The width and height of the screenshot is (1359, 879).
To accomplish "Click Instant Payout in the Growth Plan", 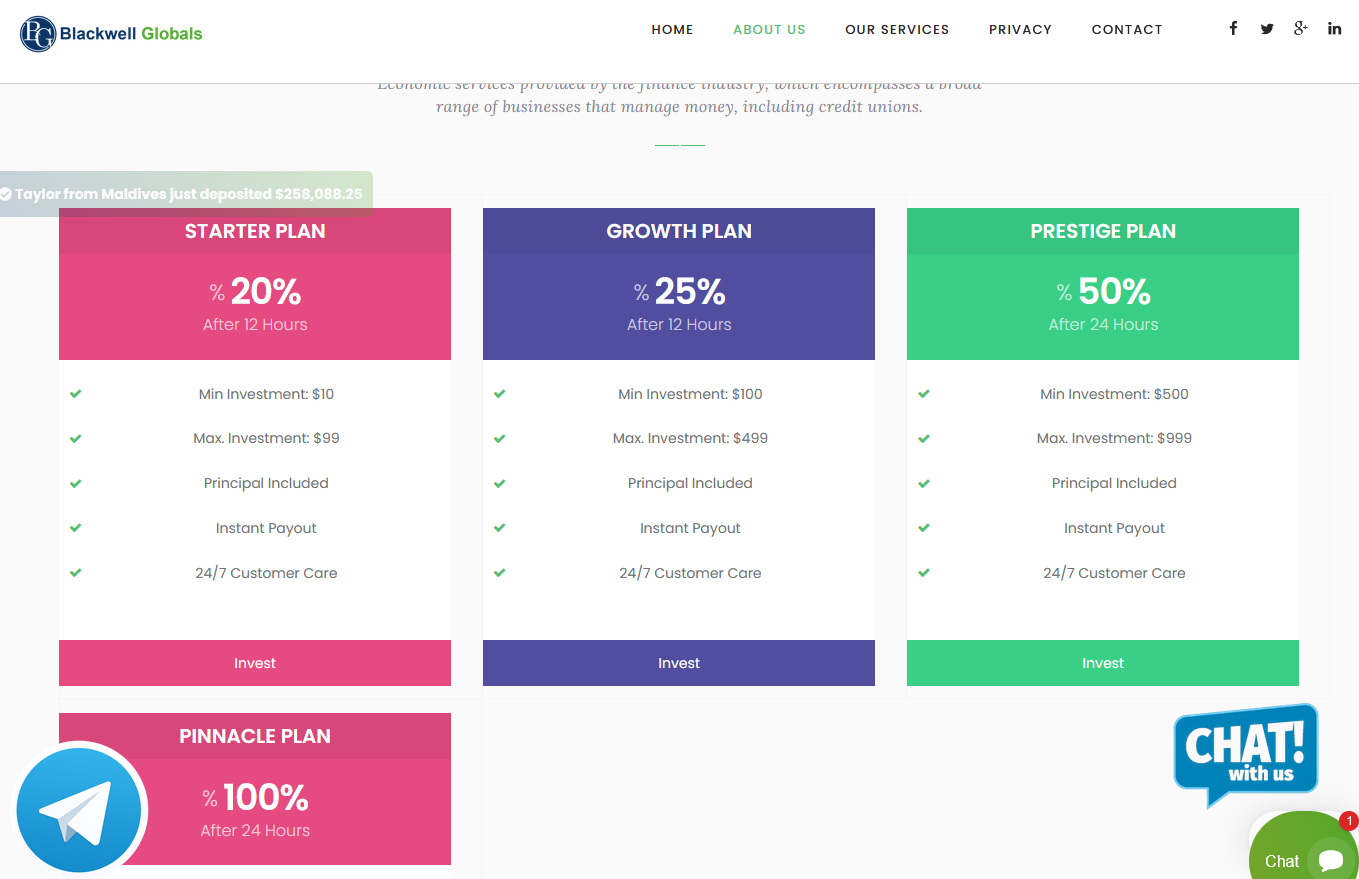I will tap(690, 528).
